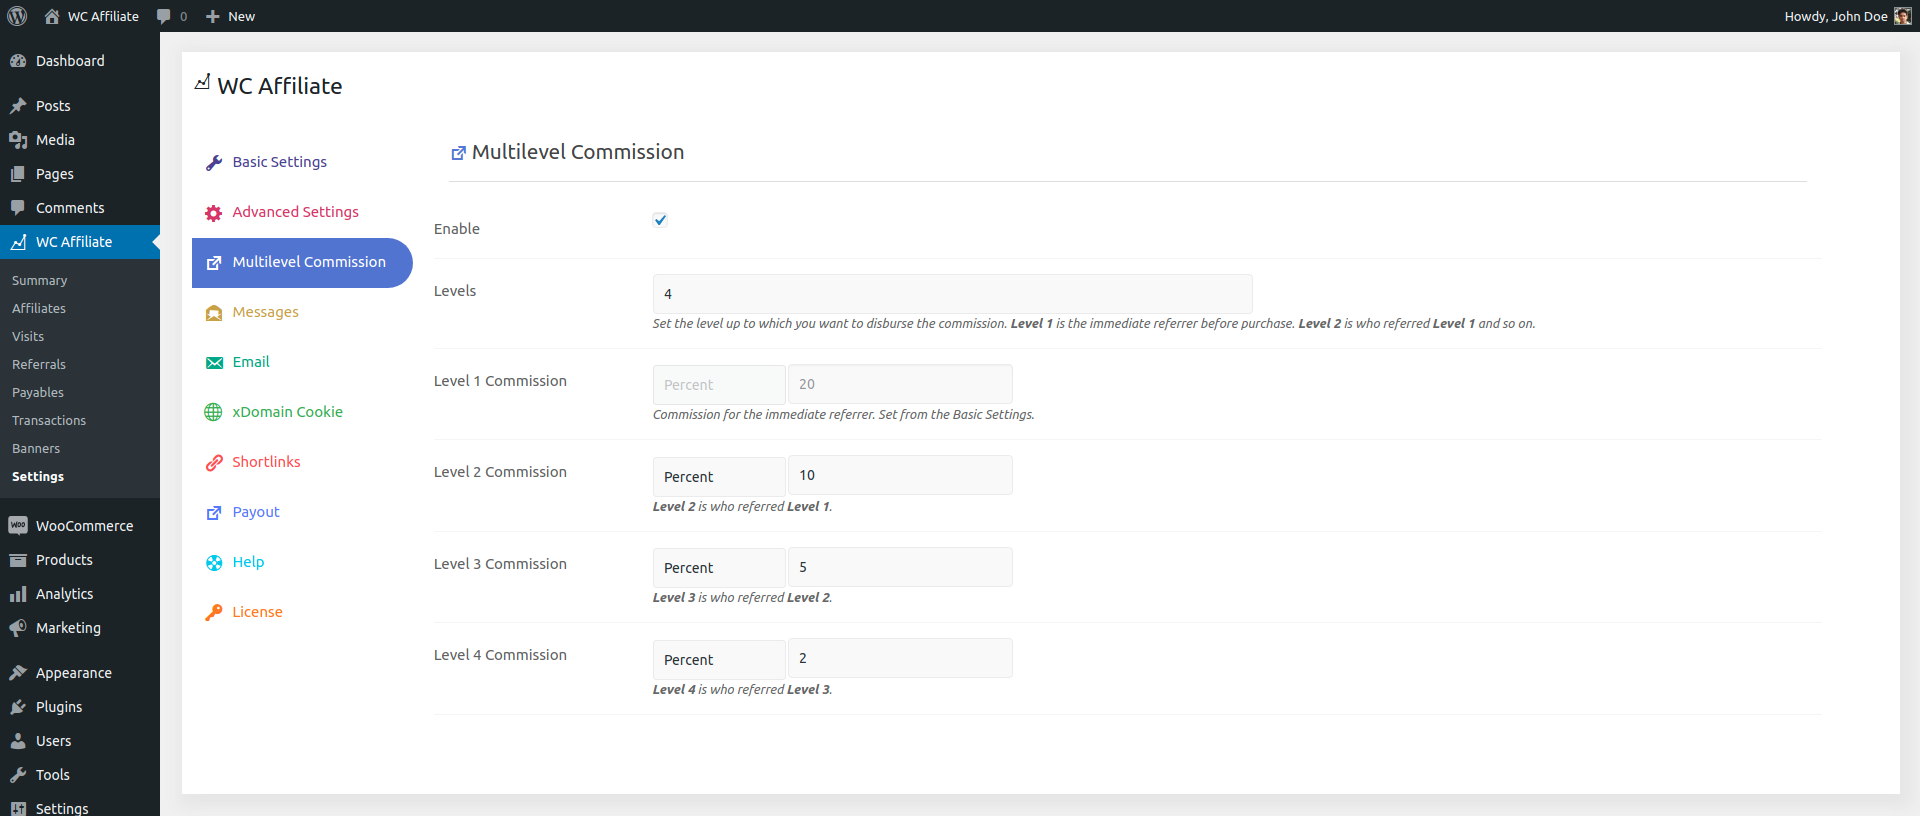1920x816 pixels.
Task: Uncheck the Enable multilevel commission checkbox
Action: pyautogui.click(x=660, y=220)
